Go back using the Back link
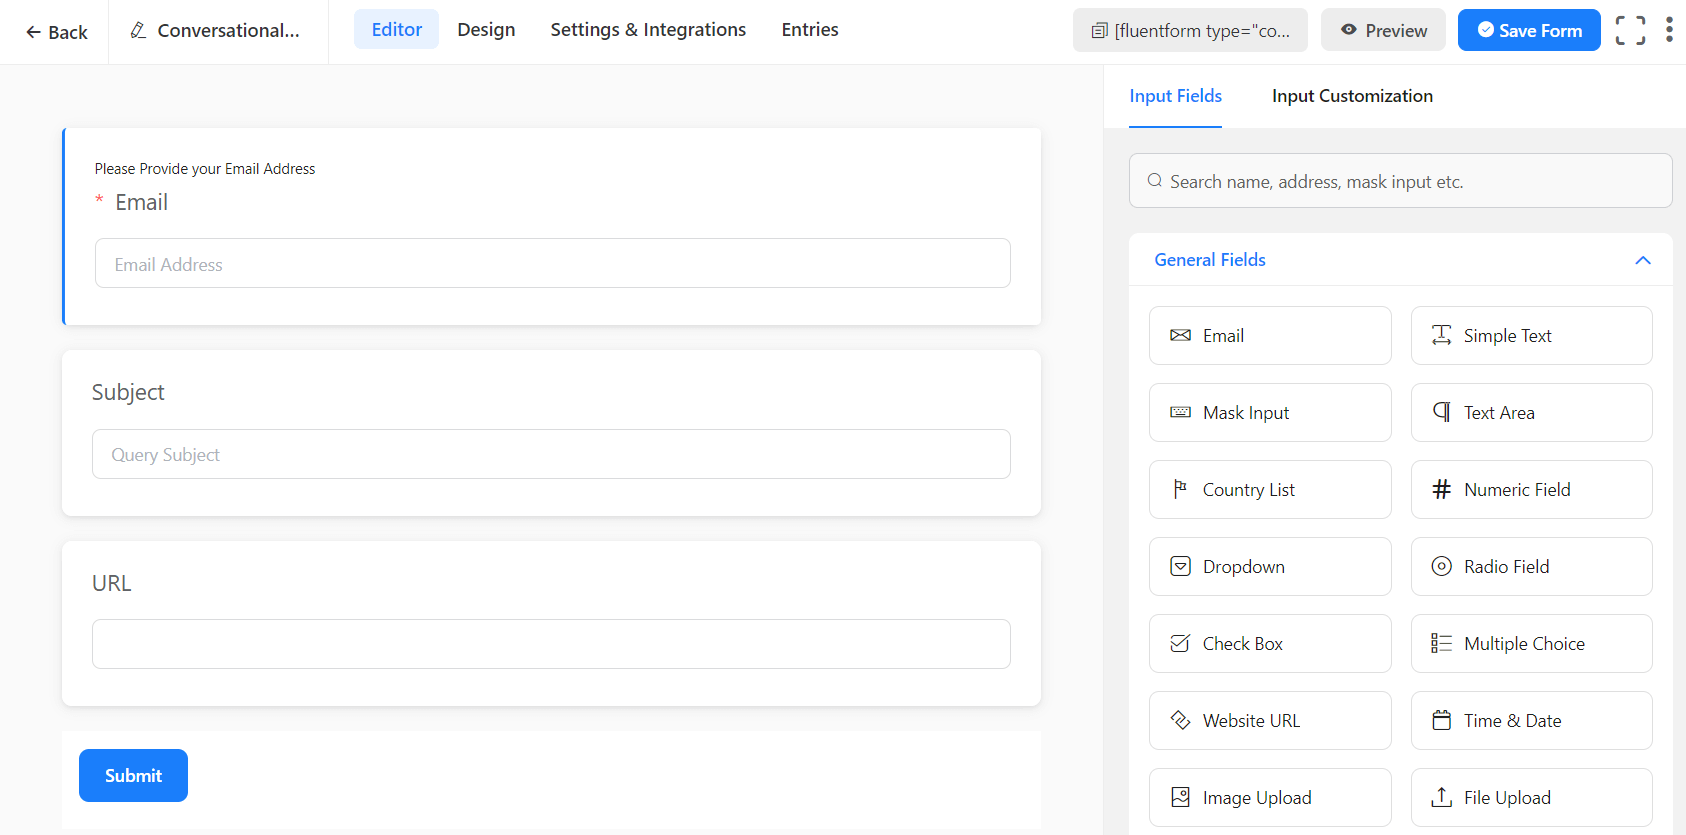1686x835 pixels. coord(57,32)
